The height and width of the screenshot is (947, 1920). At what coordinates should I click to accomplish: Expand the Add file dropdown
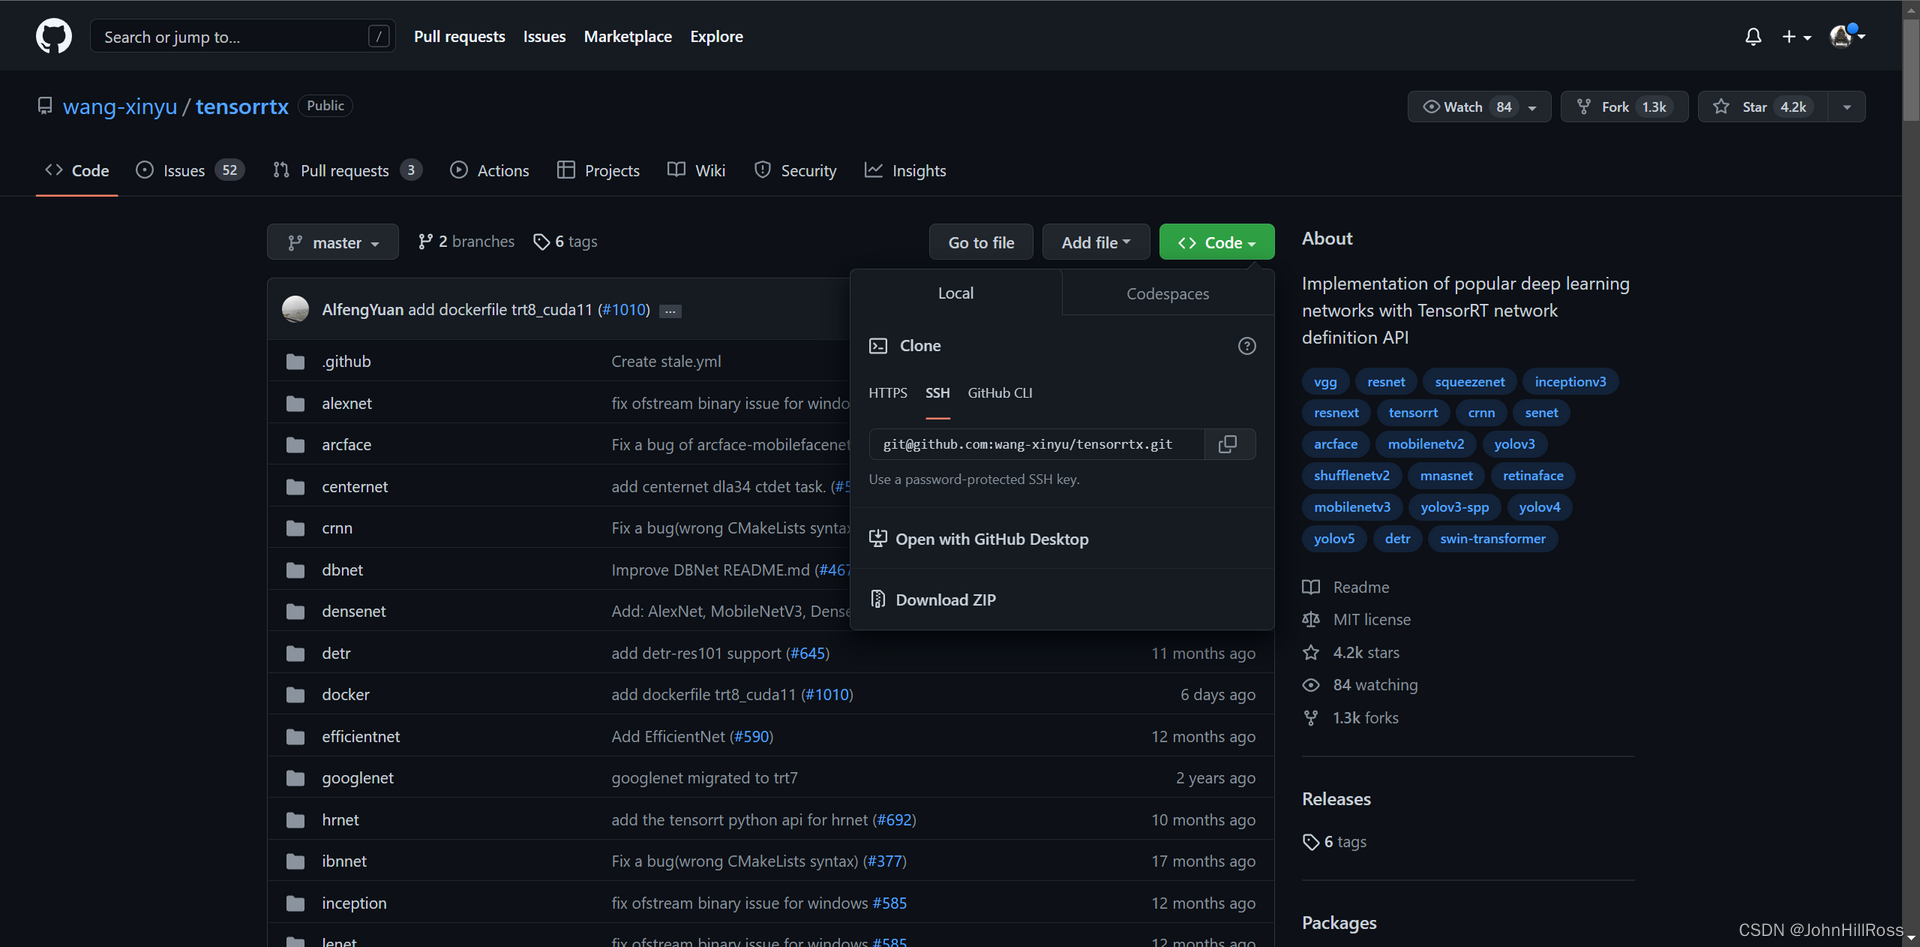[x=1096, y=242]
